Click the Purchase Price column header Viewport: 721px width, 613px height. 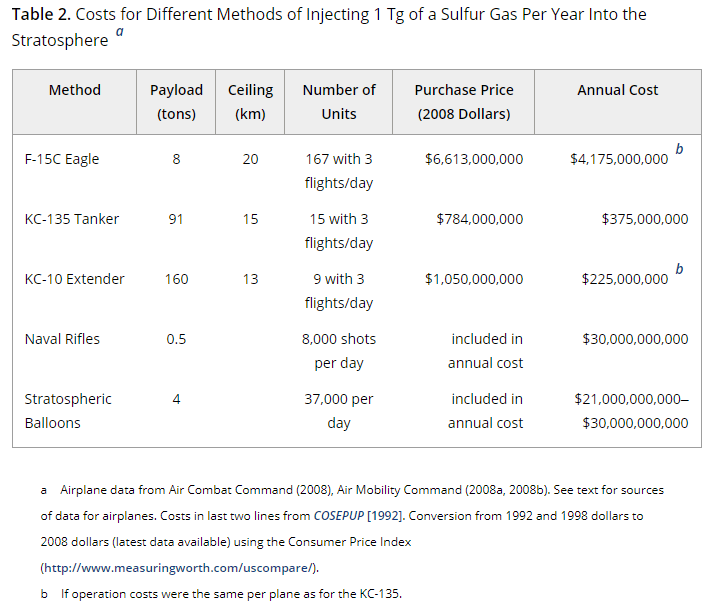[464, 101]
